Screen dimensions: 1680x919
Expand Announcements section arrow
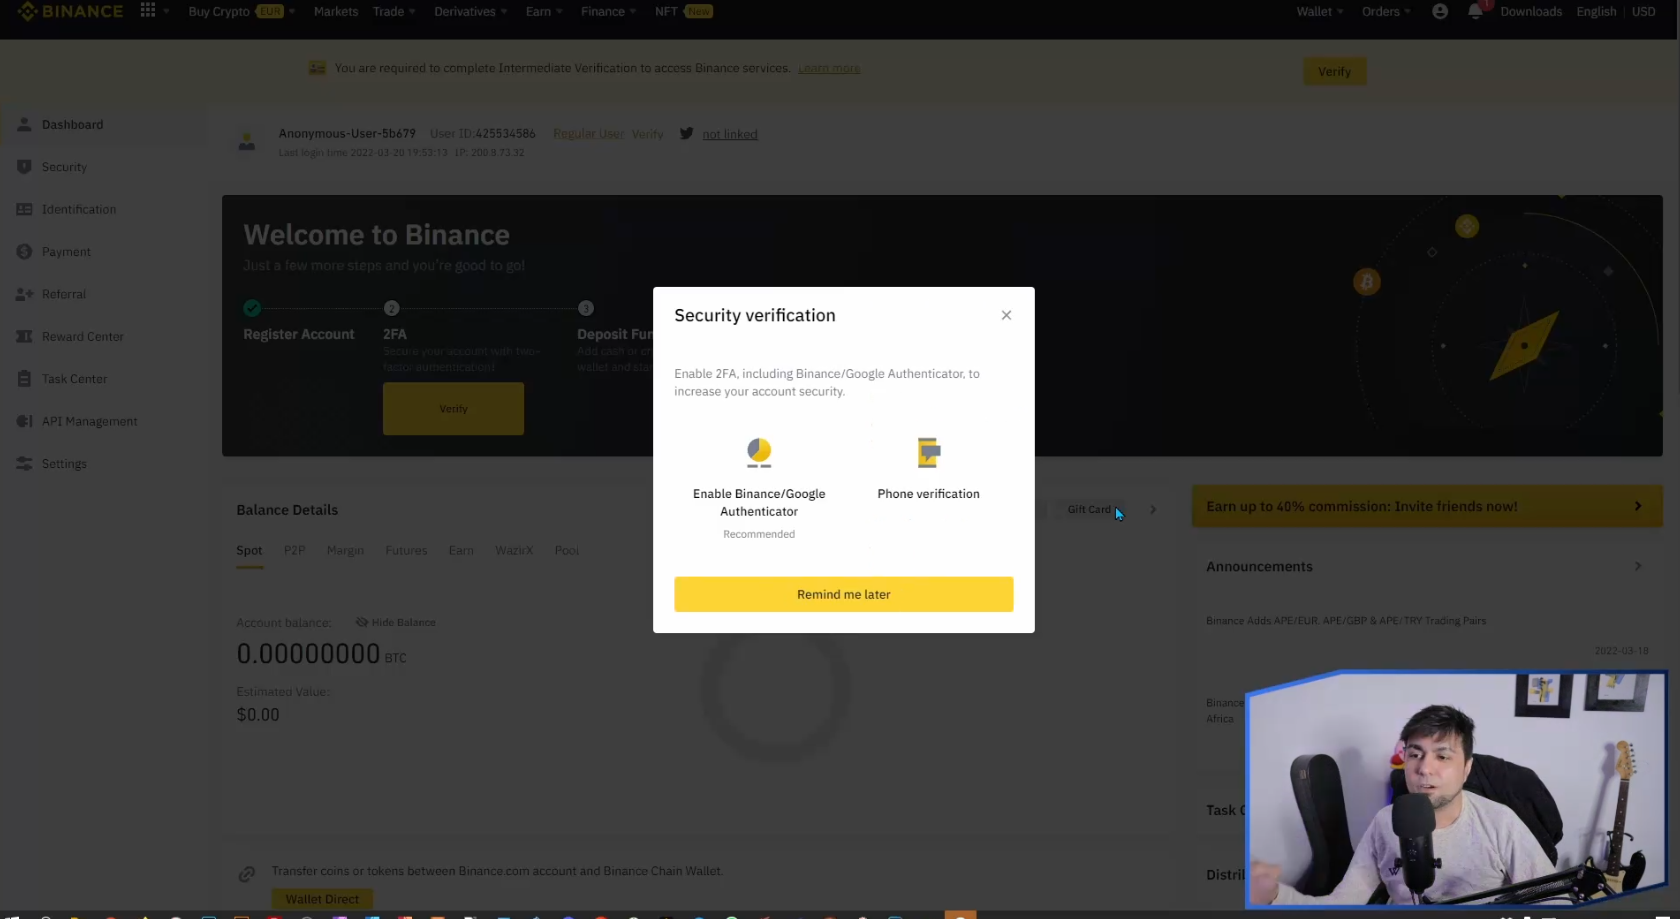pyautogui.click(x=1638, y=566)
